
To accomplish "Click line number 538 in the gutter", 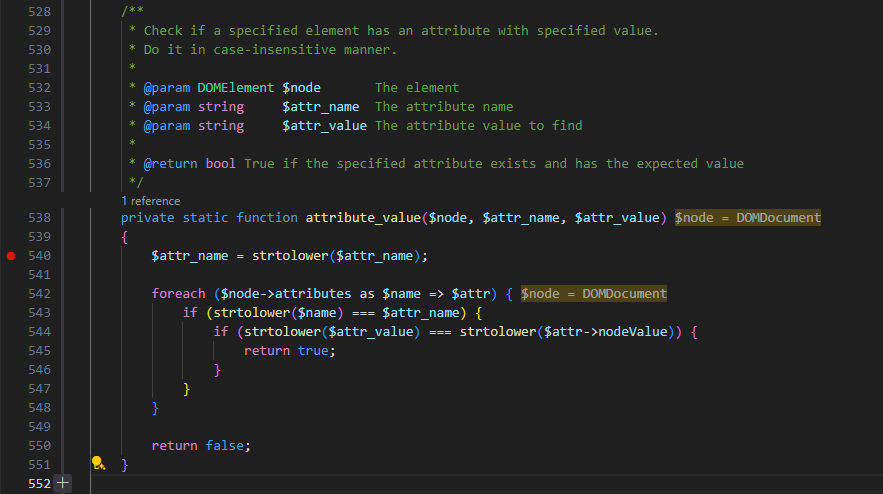I will pyautogui.click(x=39, y=218).
